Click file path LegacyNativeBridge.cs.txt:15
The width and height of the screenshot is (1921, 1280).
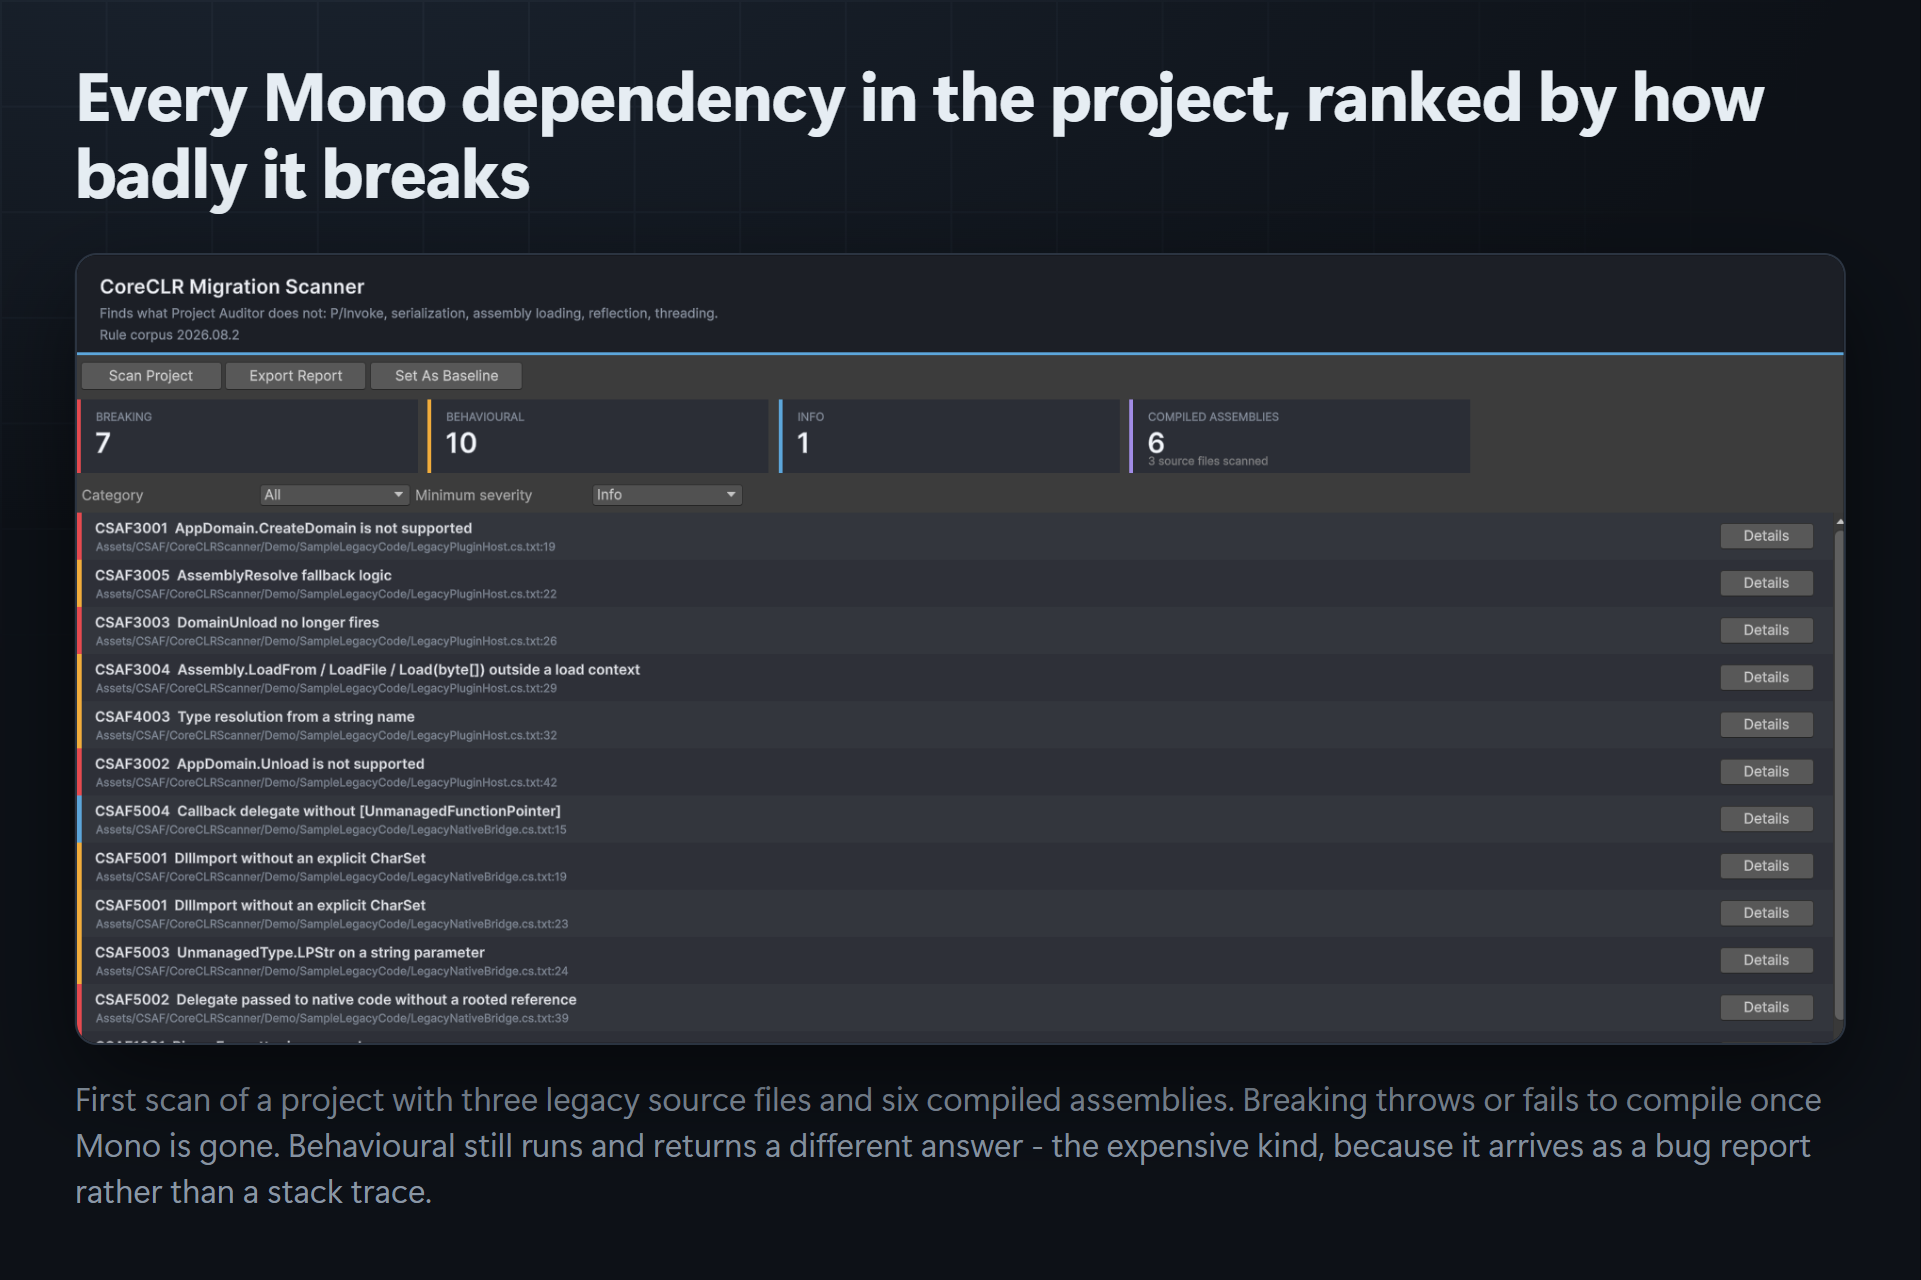pos(331,829)
